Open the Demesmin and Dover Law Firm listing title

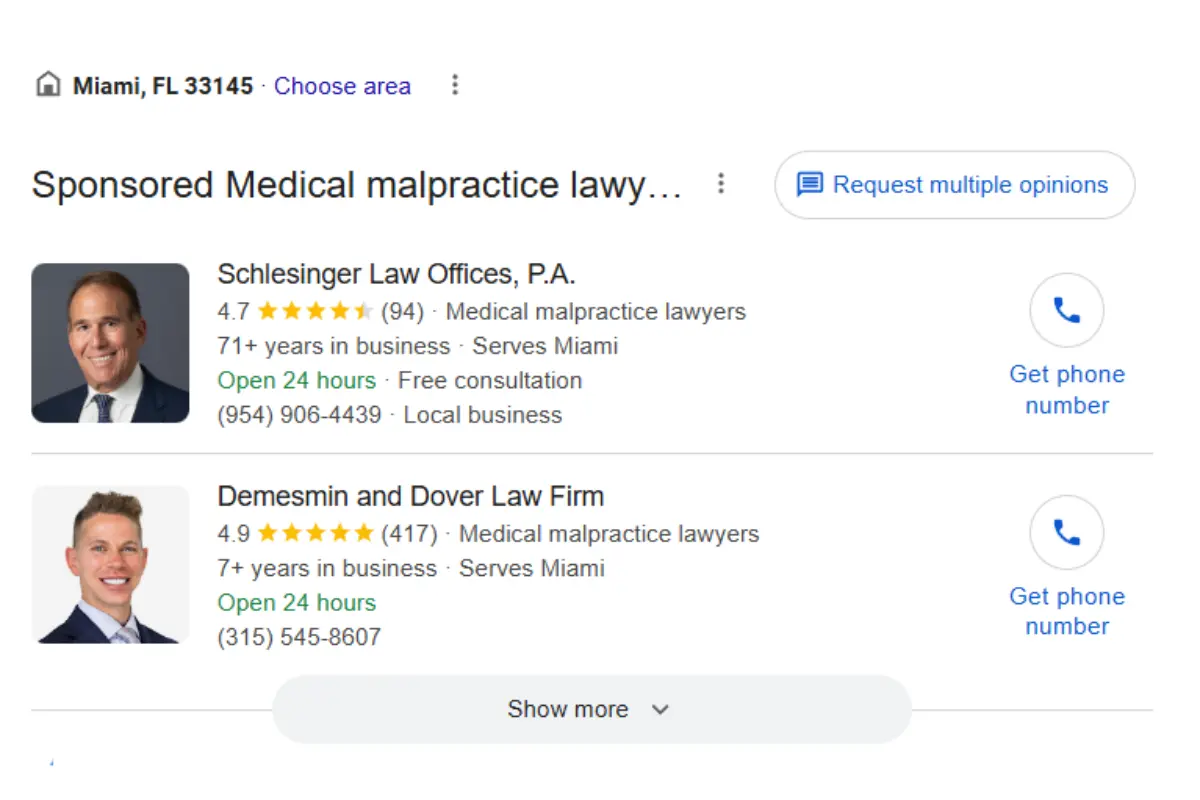click(x=410, y=496)
